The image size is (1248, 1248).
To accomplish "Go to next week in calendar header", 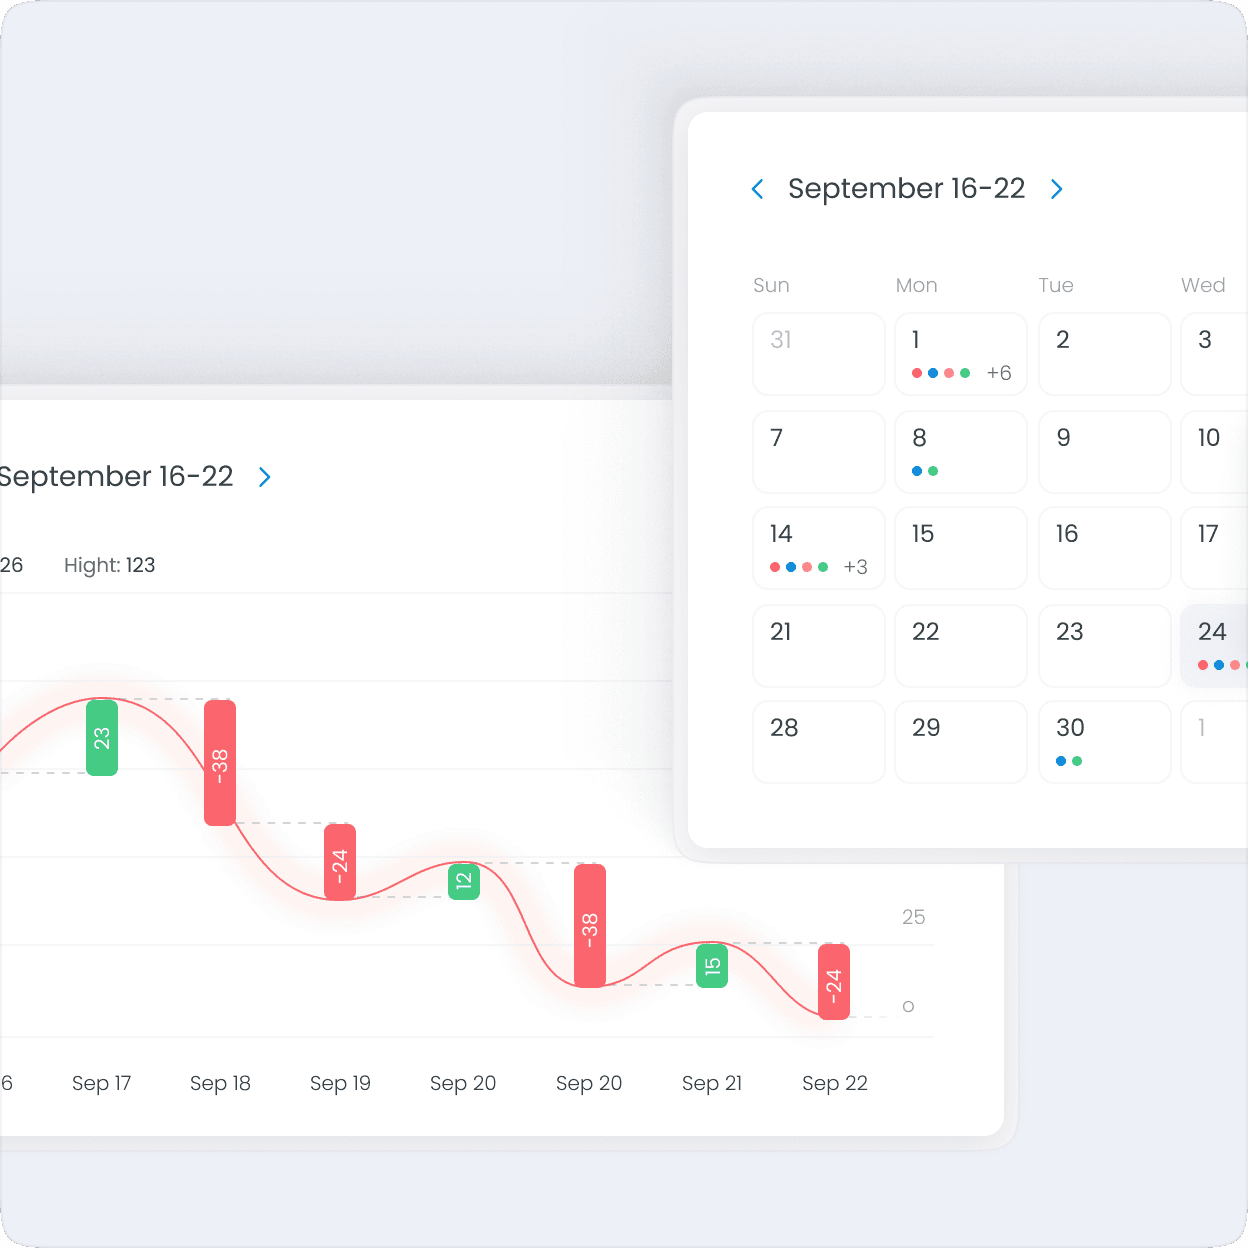I will coord(1057,189).
